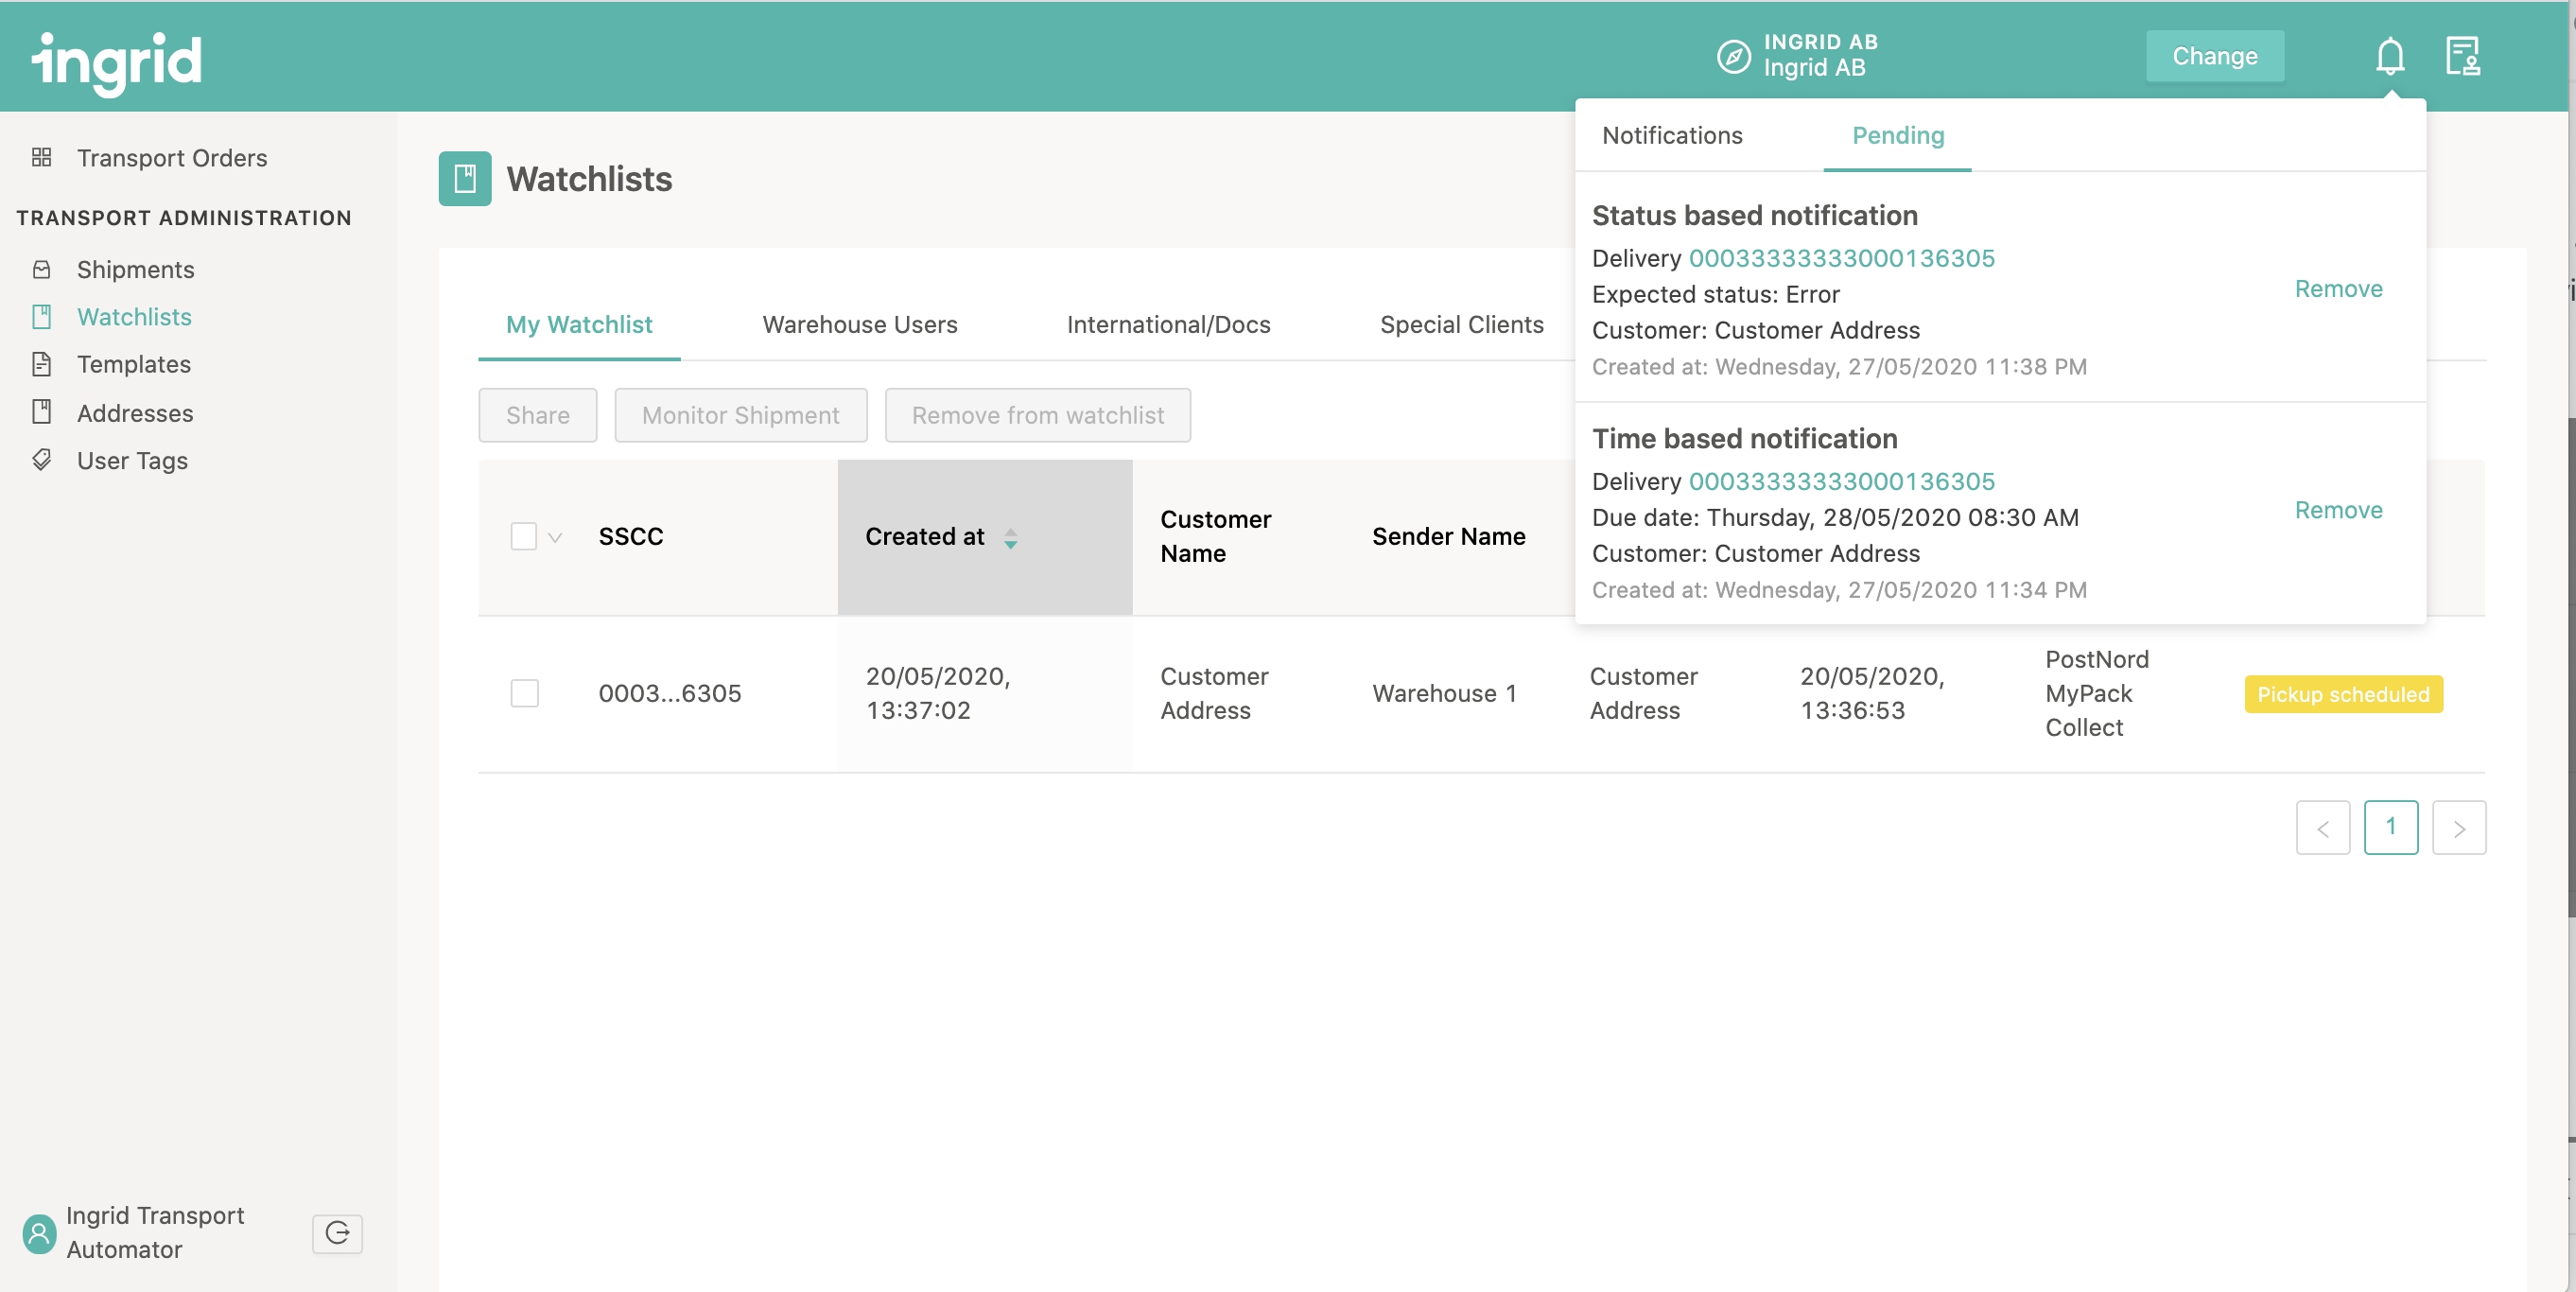Click the Change button
The image size is (2576, 1292).
(x=2214, y=56)
